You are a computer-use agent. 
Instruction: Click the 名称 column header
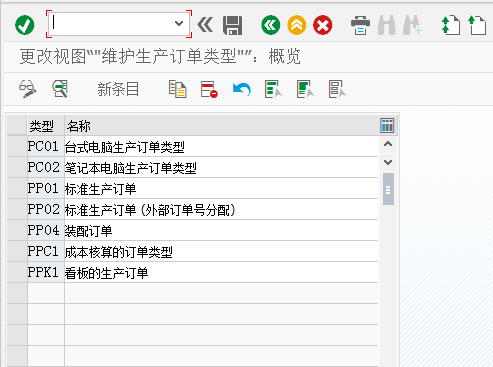[x=221, y=126]
